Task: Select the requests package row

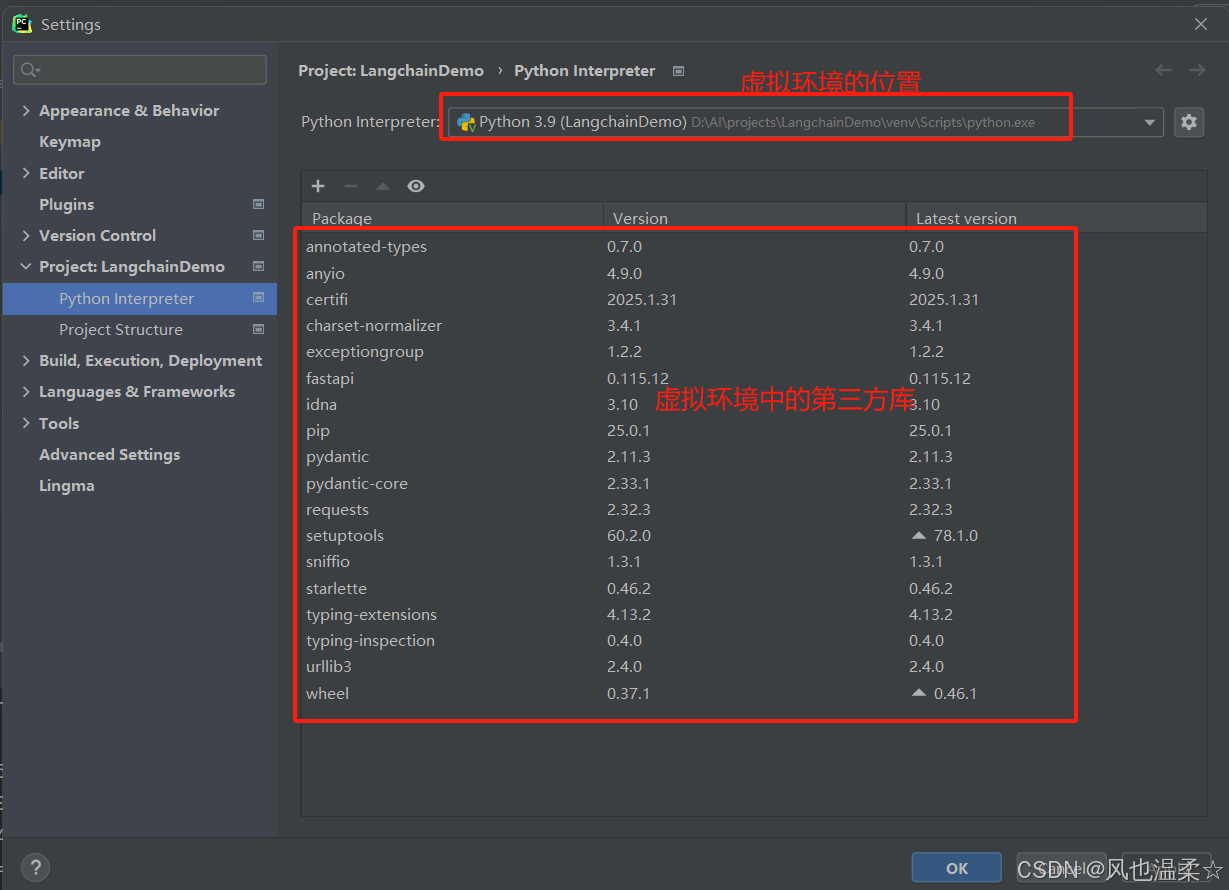Action: [754, 509]
